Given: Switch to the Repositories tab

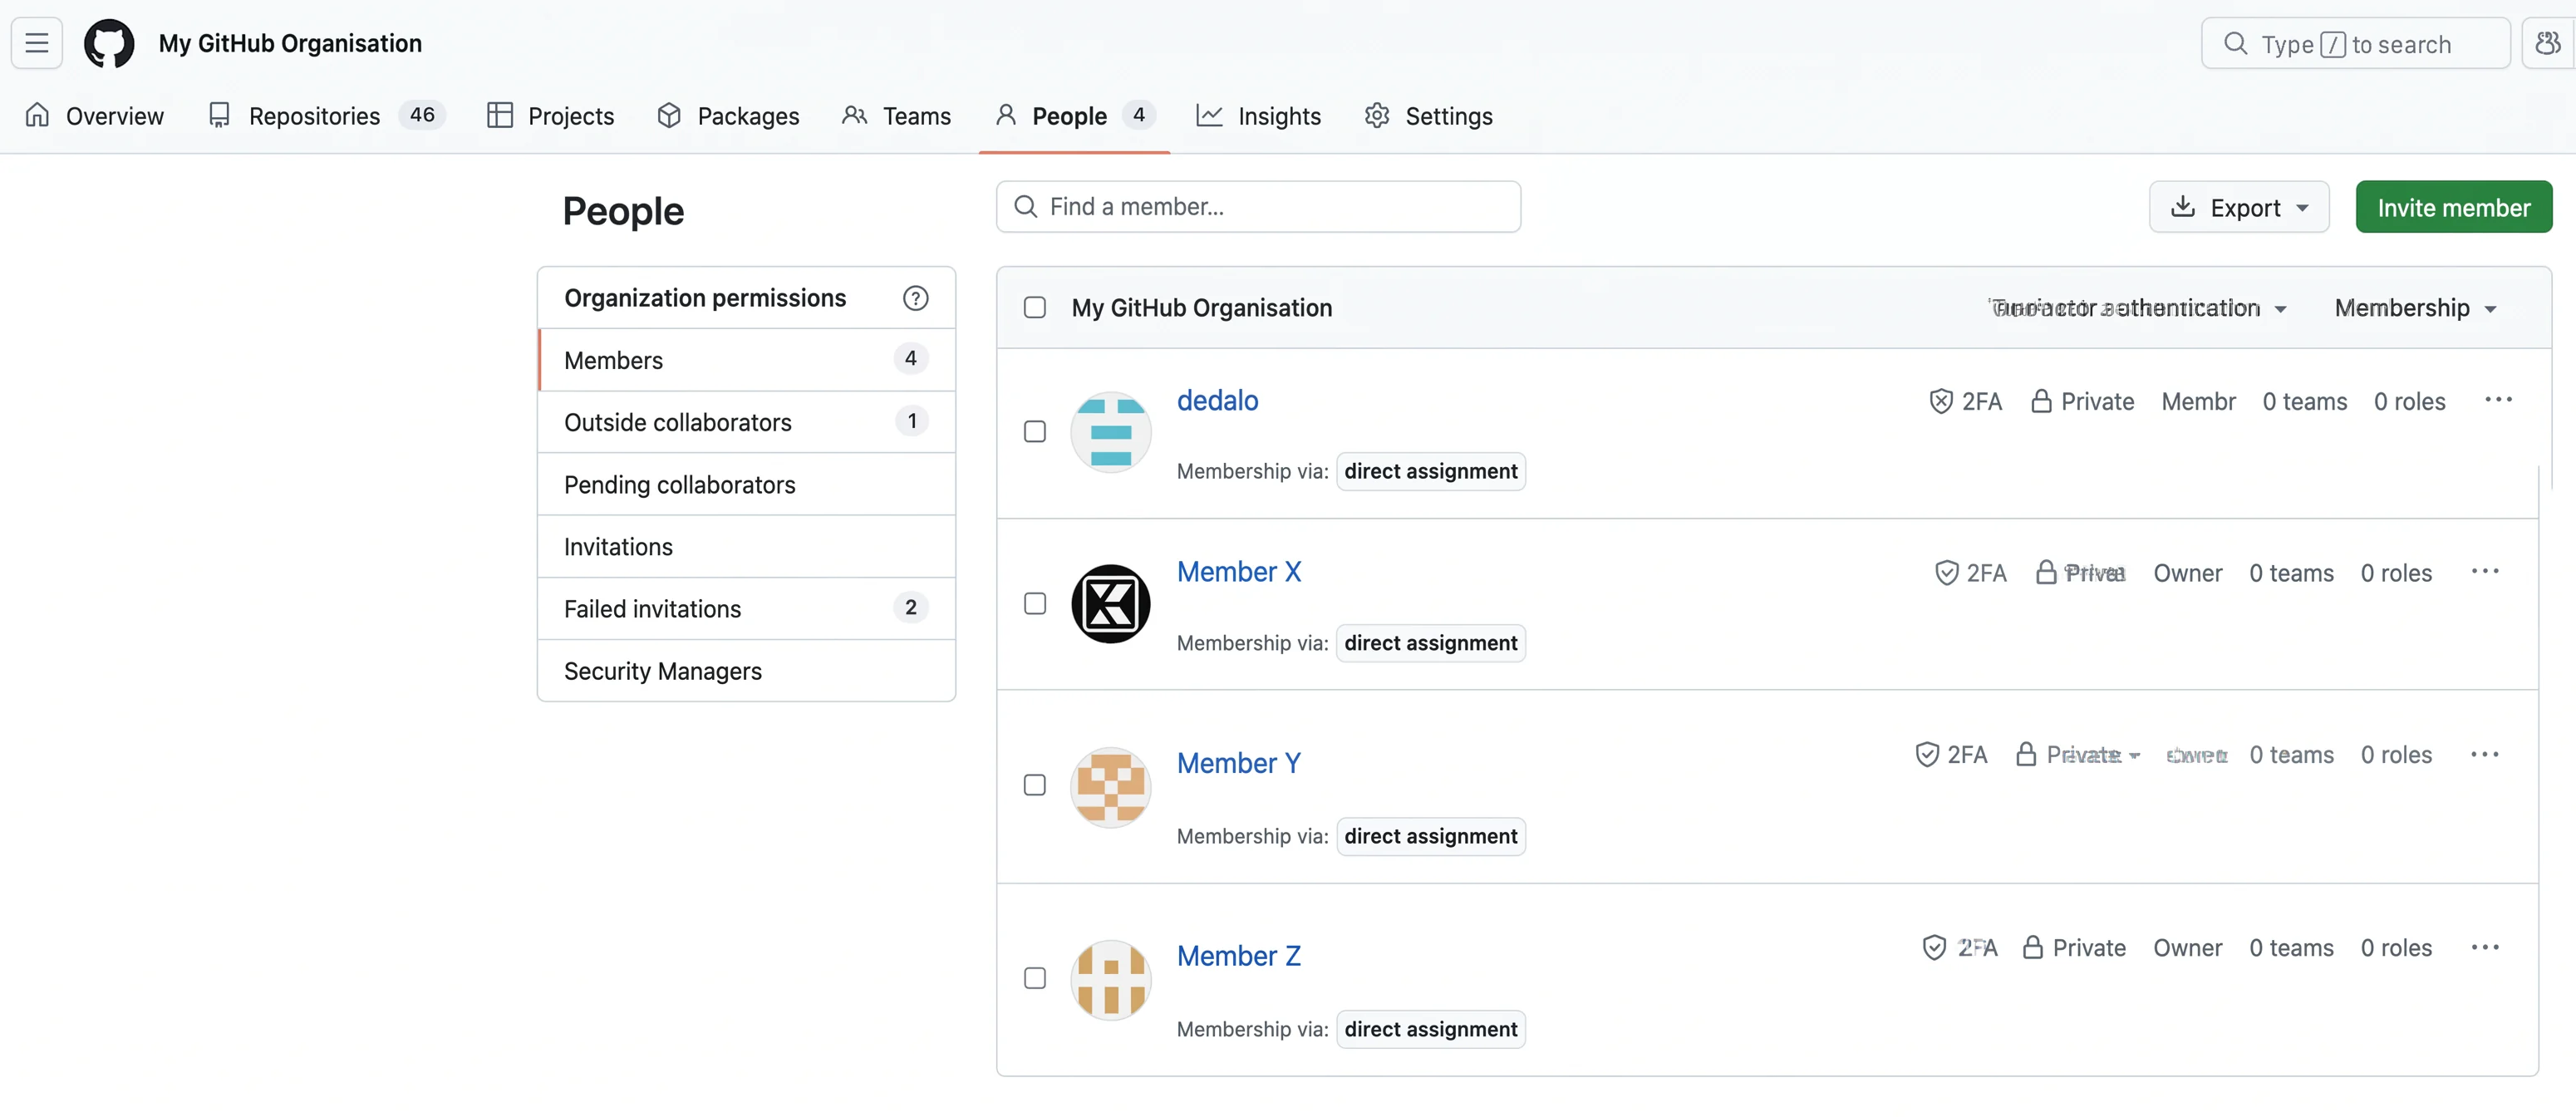Looking at the screenshot, I should pyautogui.click(x=326, y=116).
